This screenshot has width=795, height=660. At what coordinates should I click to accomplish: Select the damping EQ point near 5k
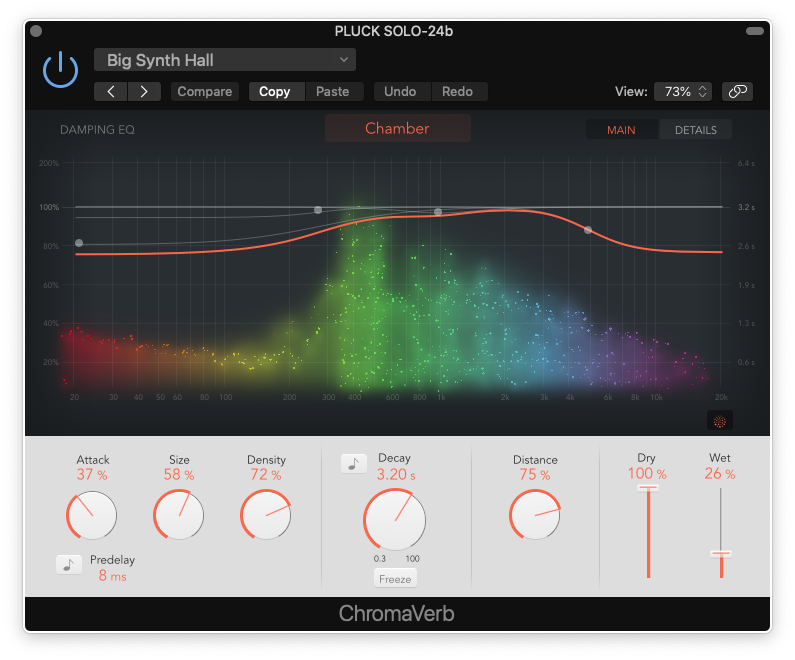click(x=588, y=230)
